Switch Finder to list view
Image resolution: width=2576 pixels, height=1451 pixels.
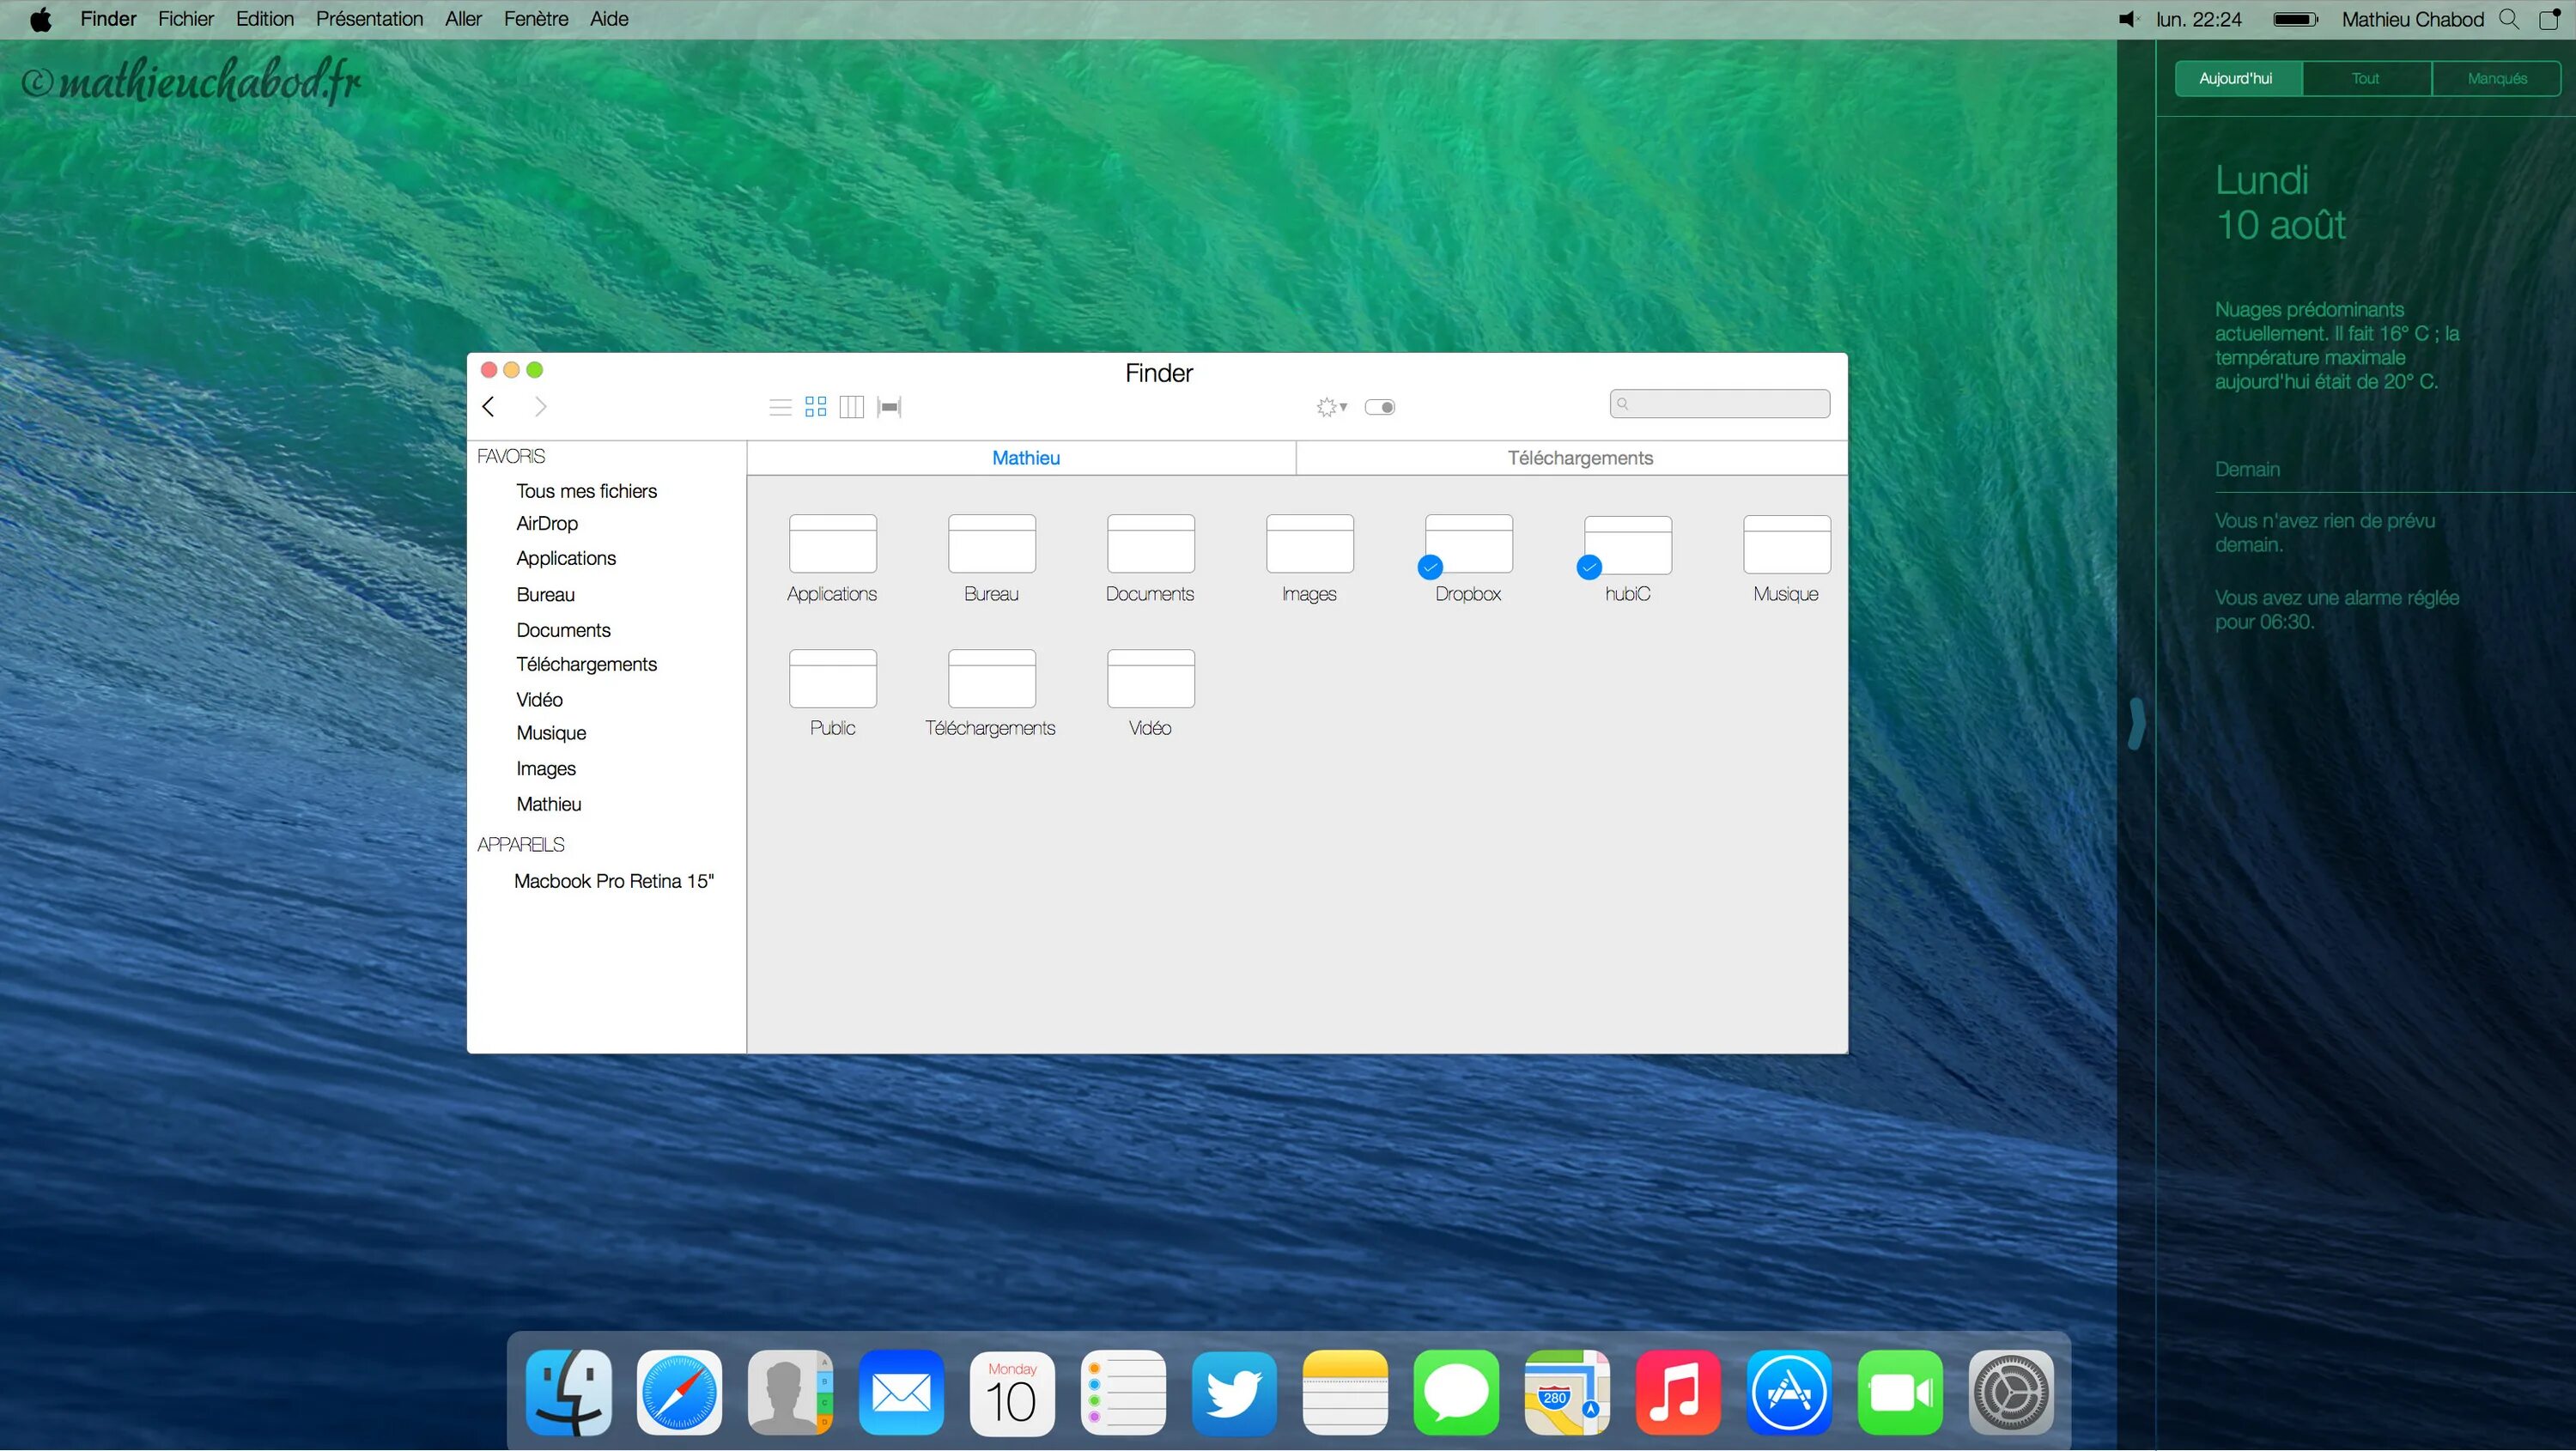coord(780,407)
